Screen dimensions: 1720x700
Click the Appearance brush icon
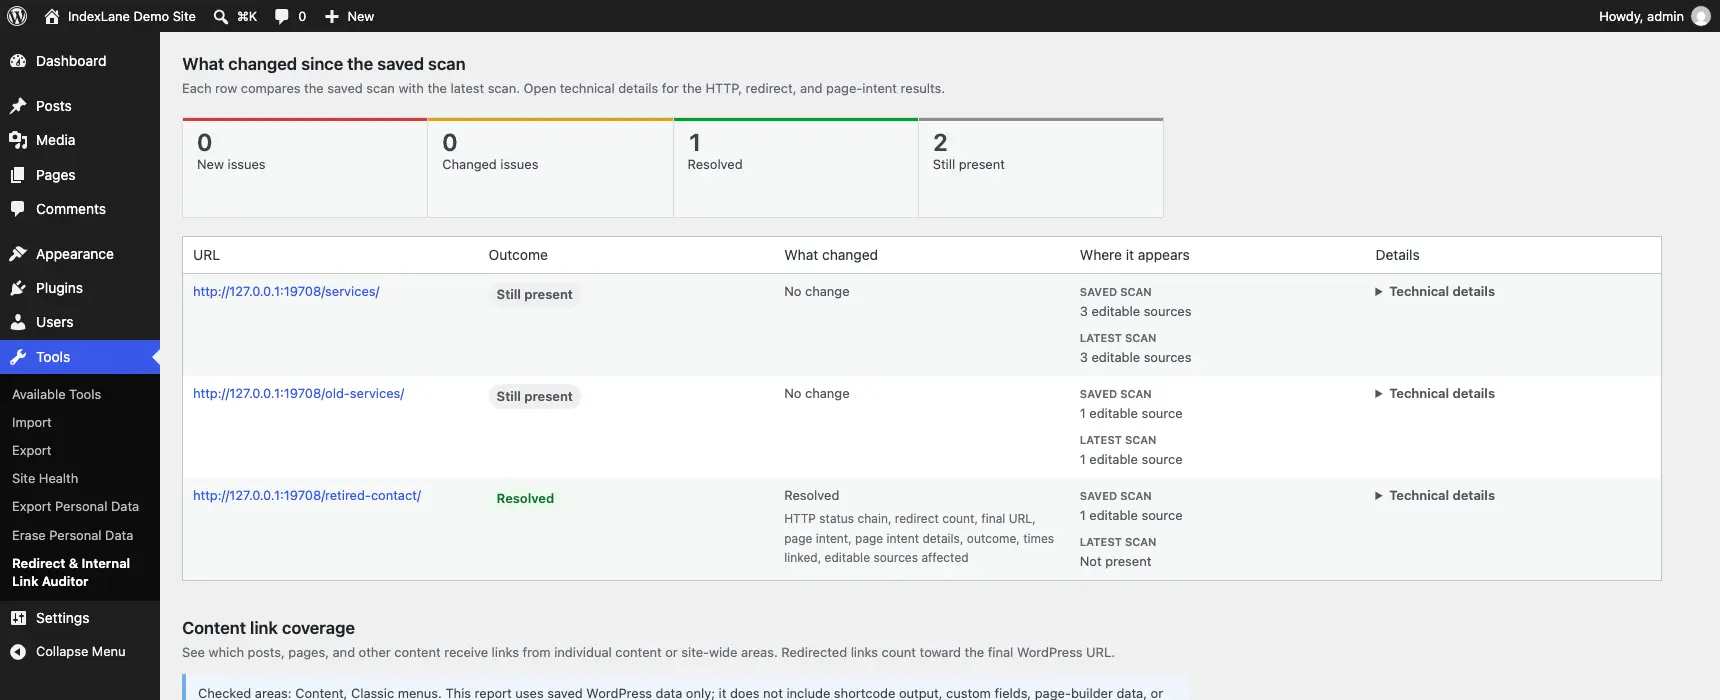click(18, 254)
